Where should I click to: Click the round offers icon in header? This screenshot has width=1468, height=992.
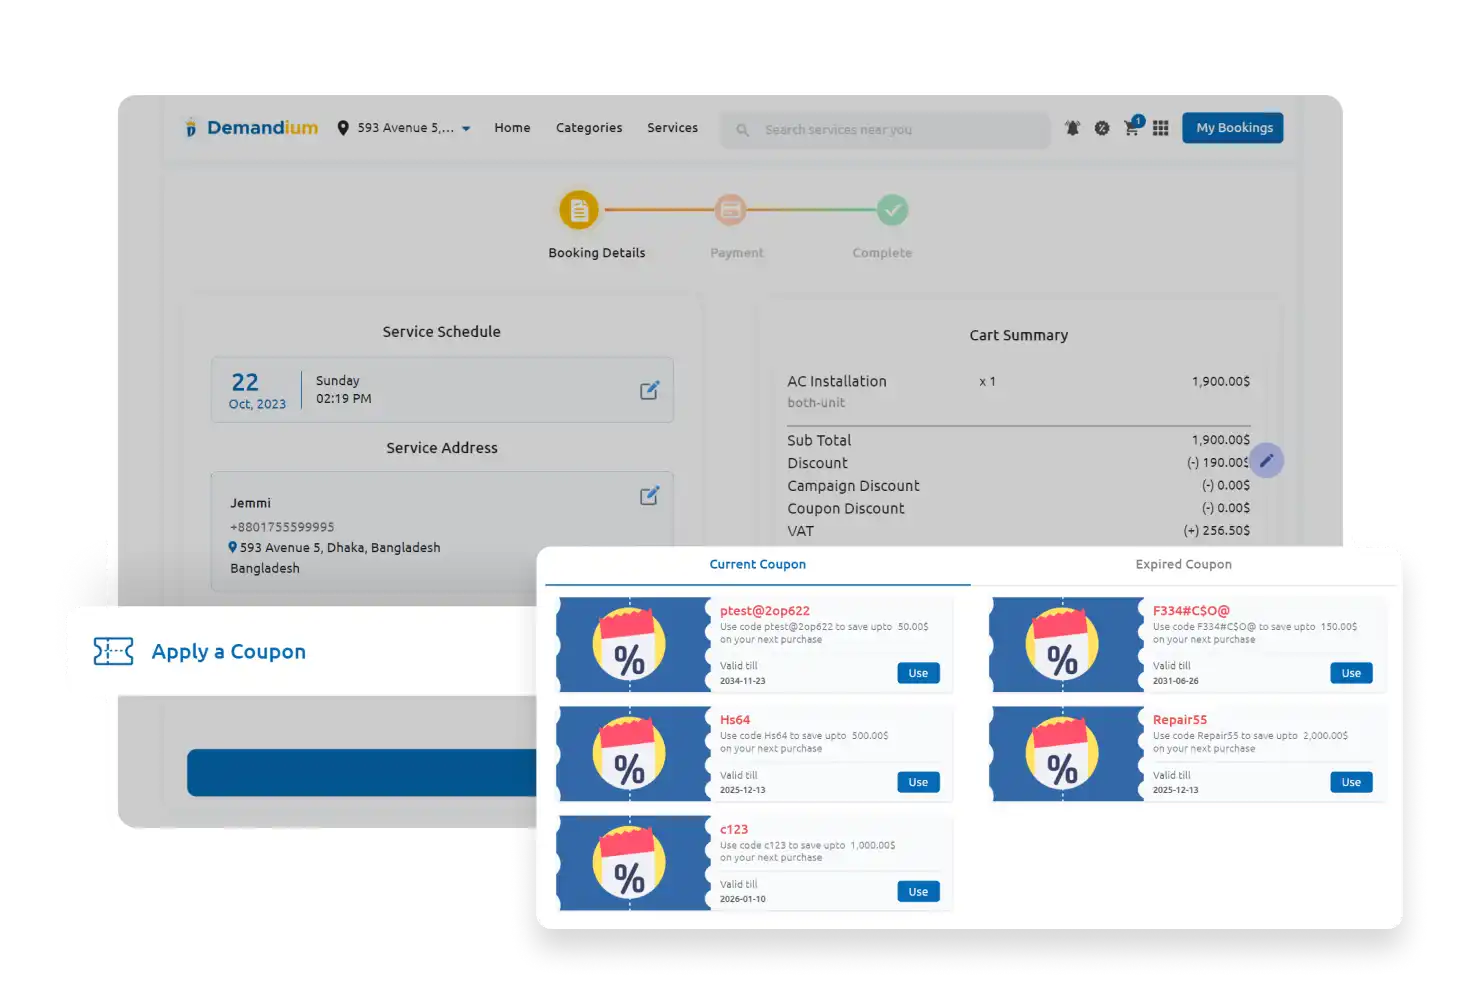click(x=1102, y=128)
